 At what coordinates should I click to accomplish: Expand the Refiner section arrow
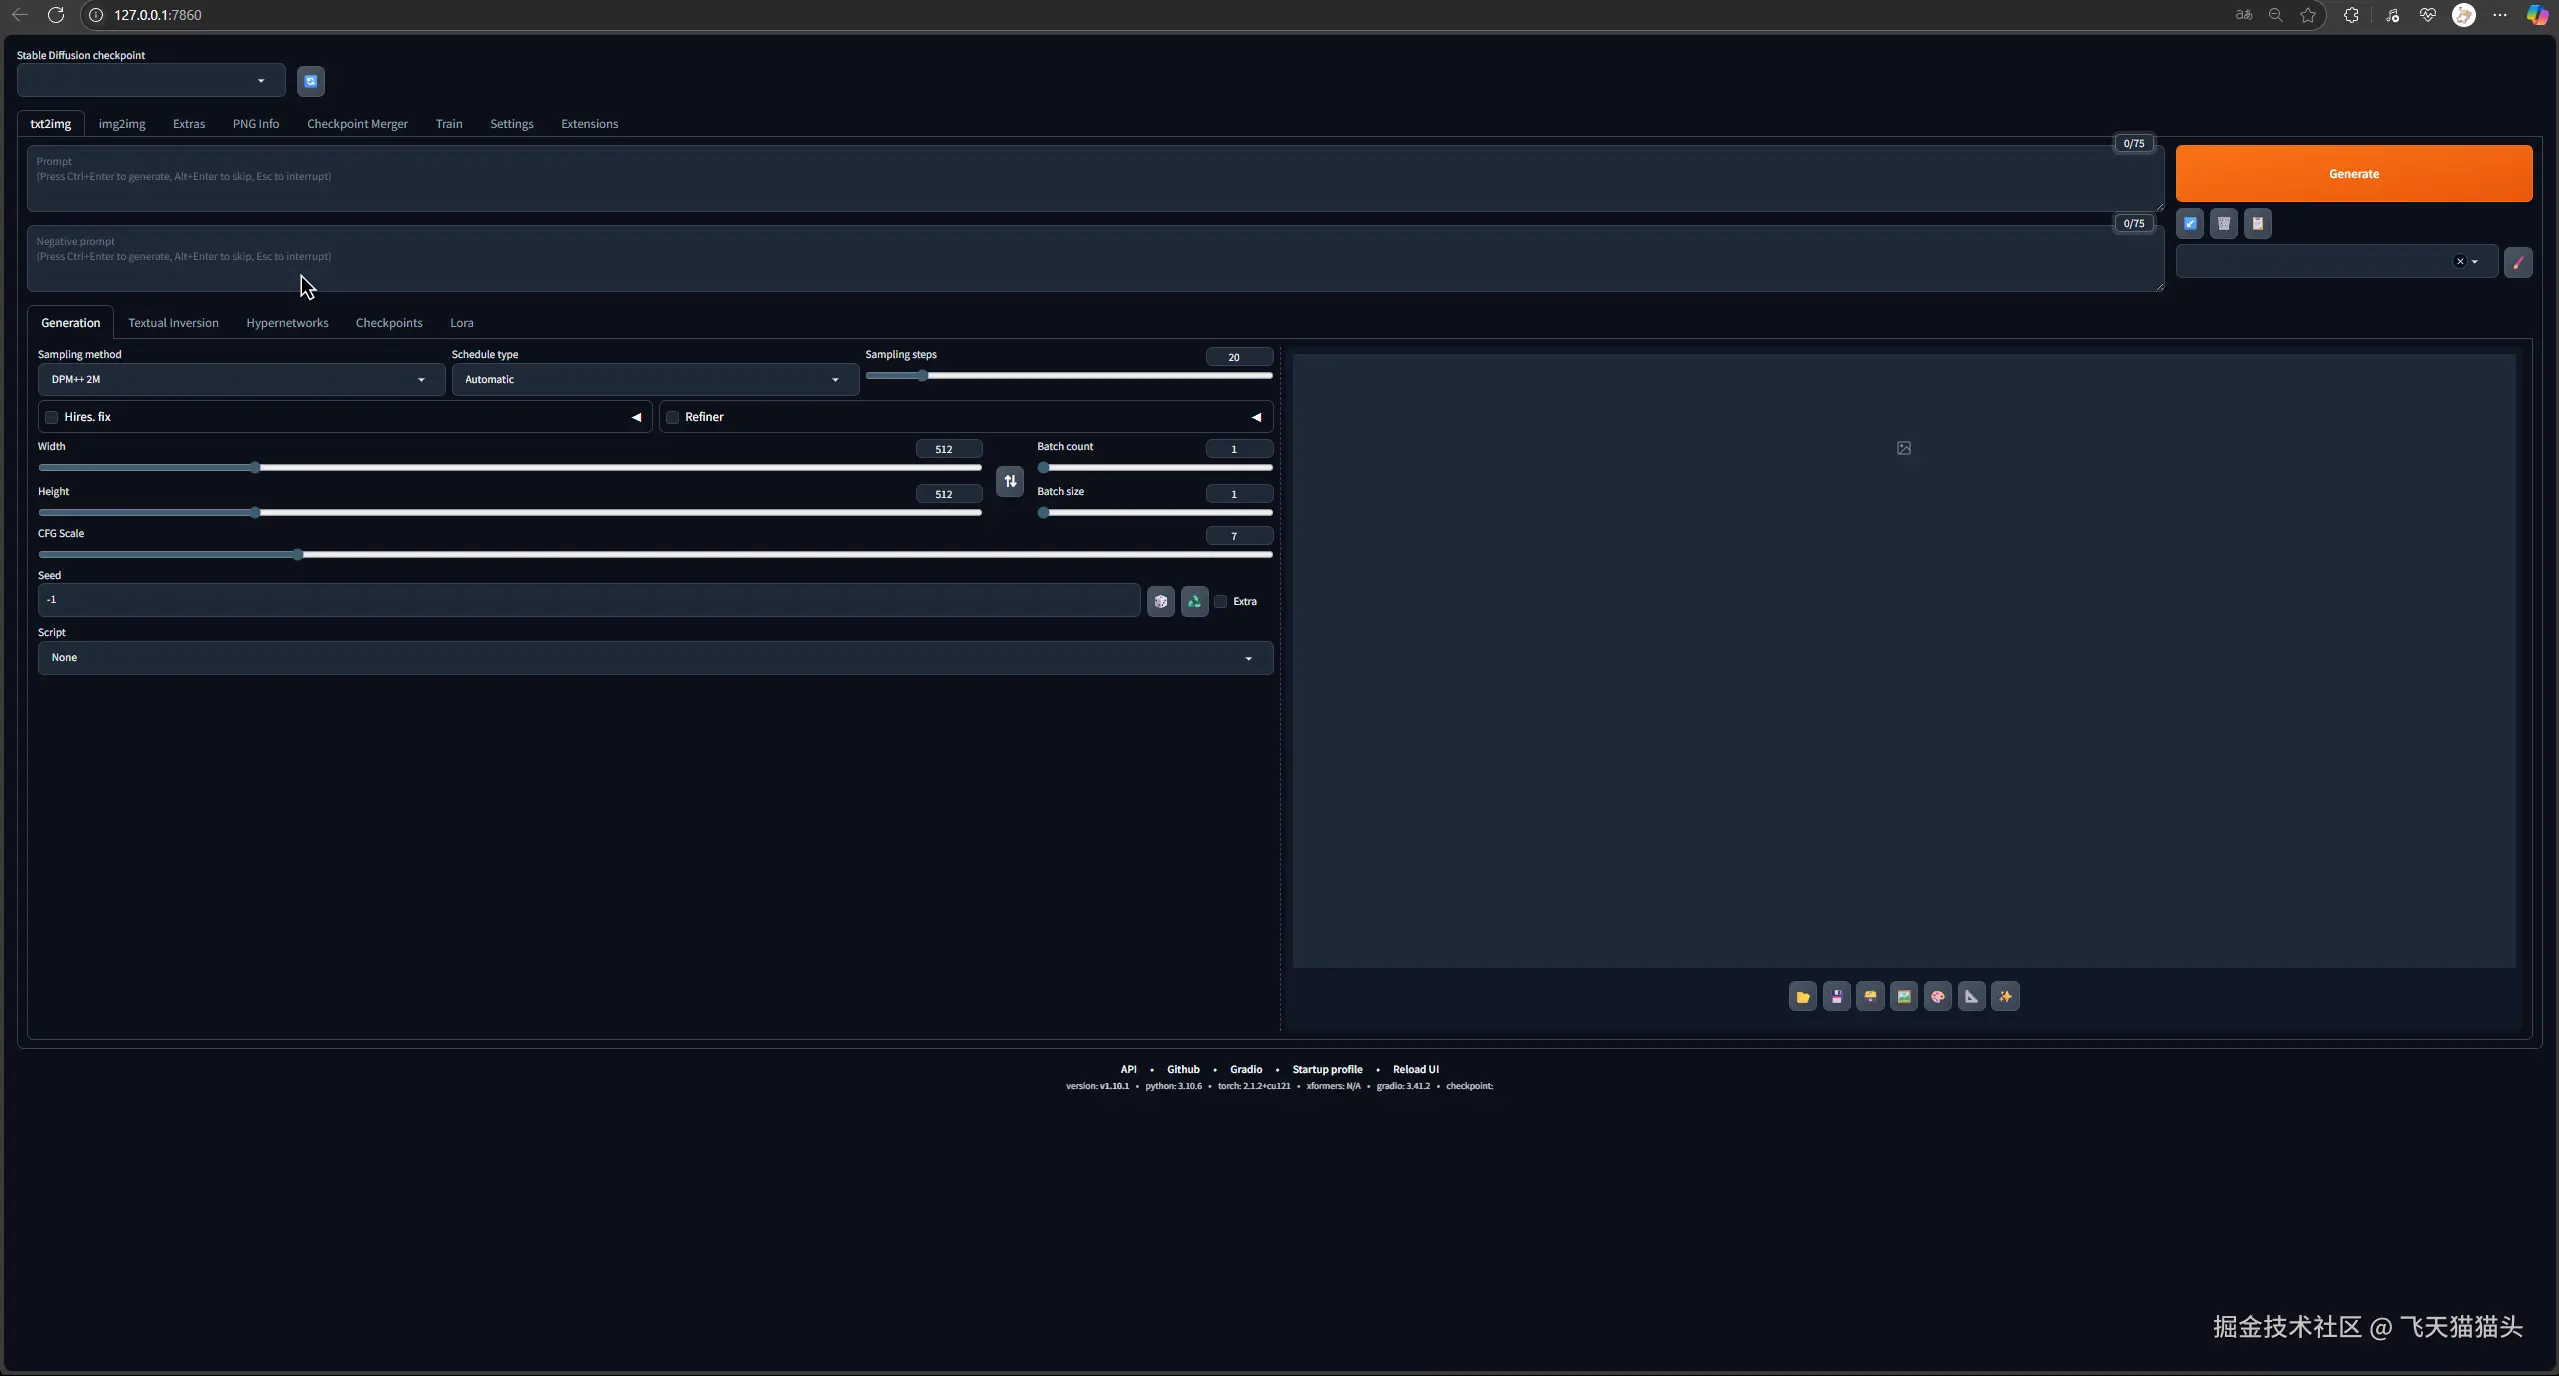[x=1256, y=417]
